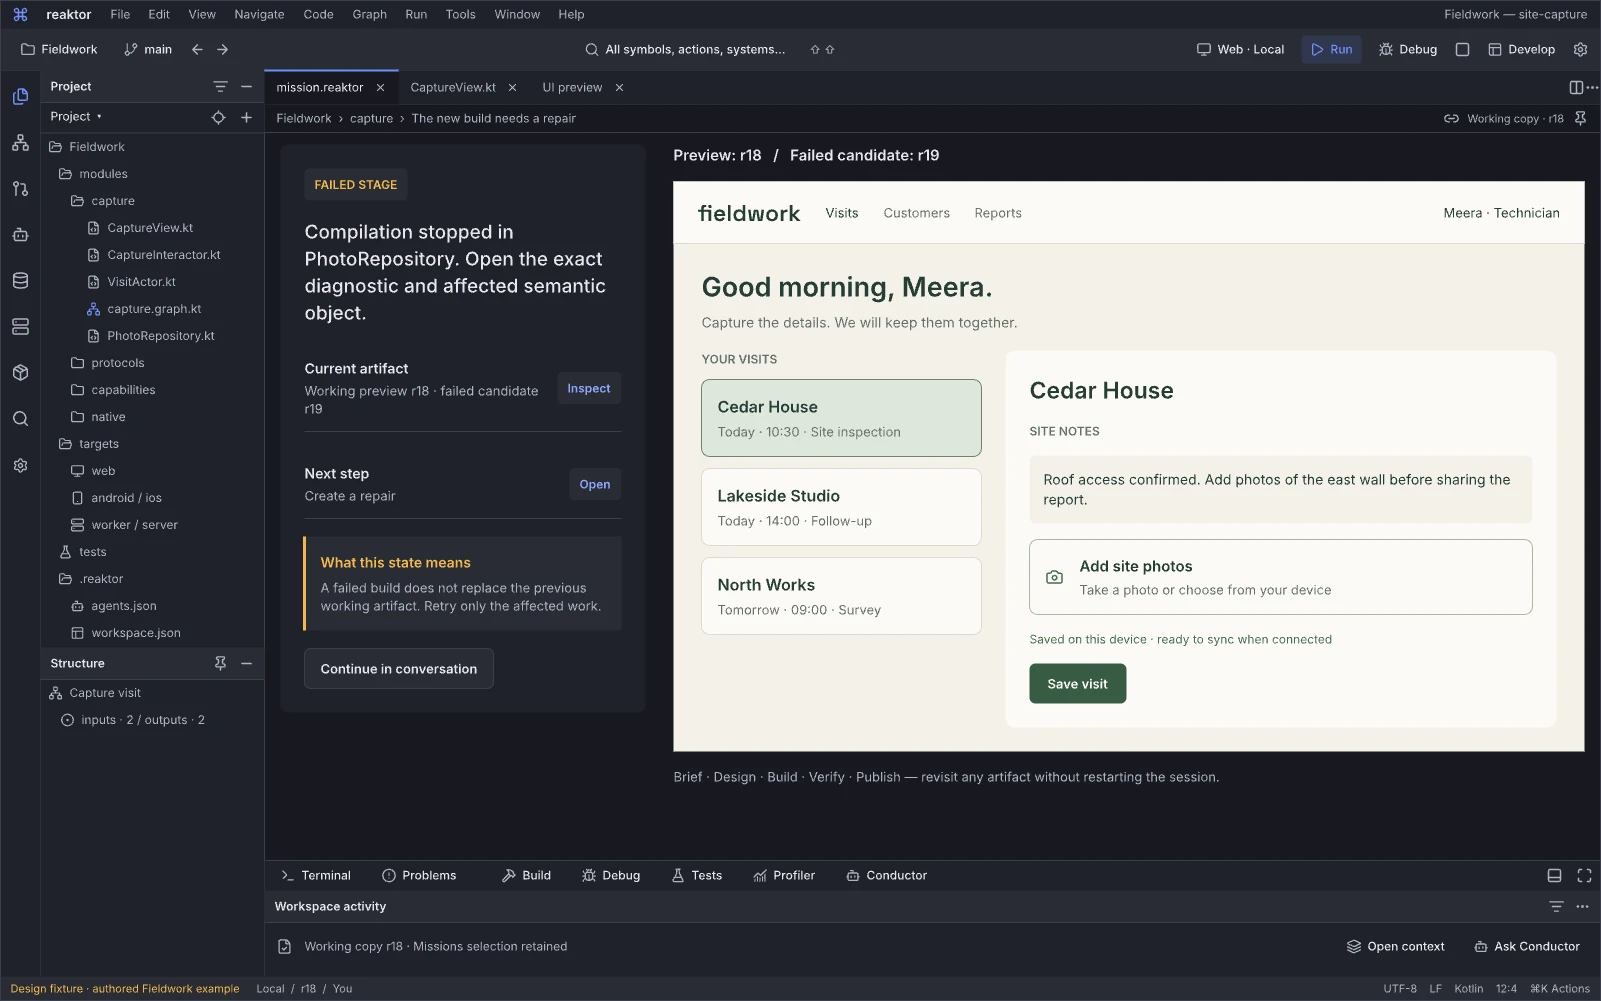Open the Profiler bottom tab
Viewport: 1601px width, 1001px height.
(784, 875)
